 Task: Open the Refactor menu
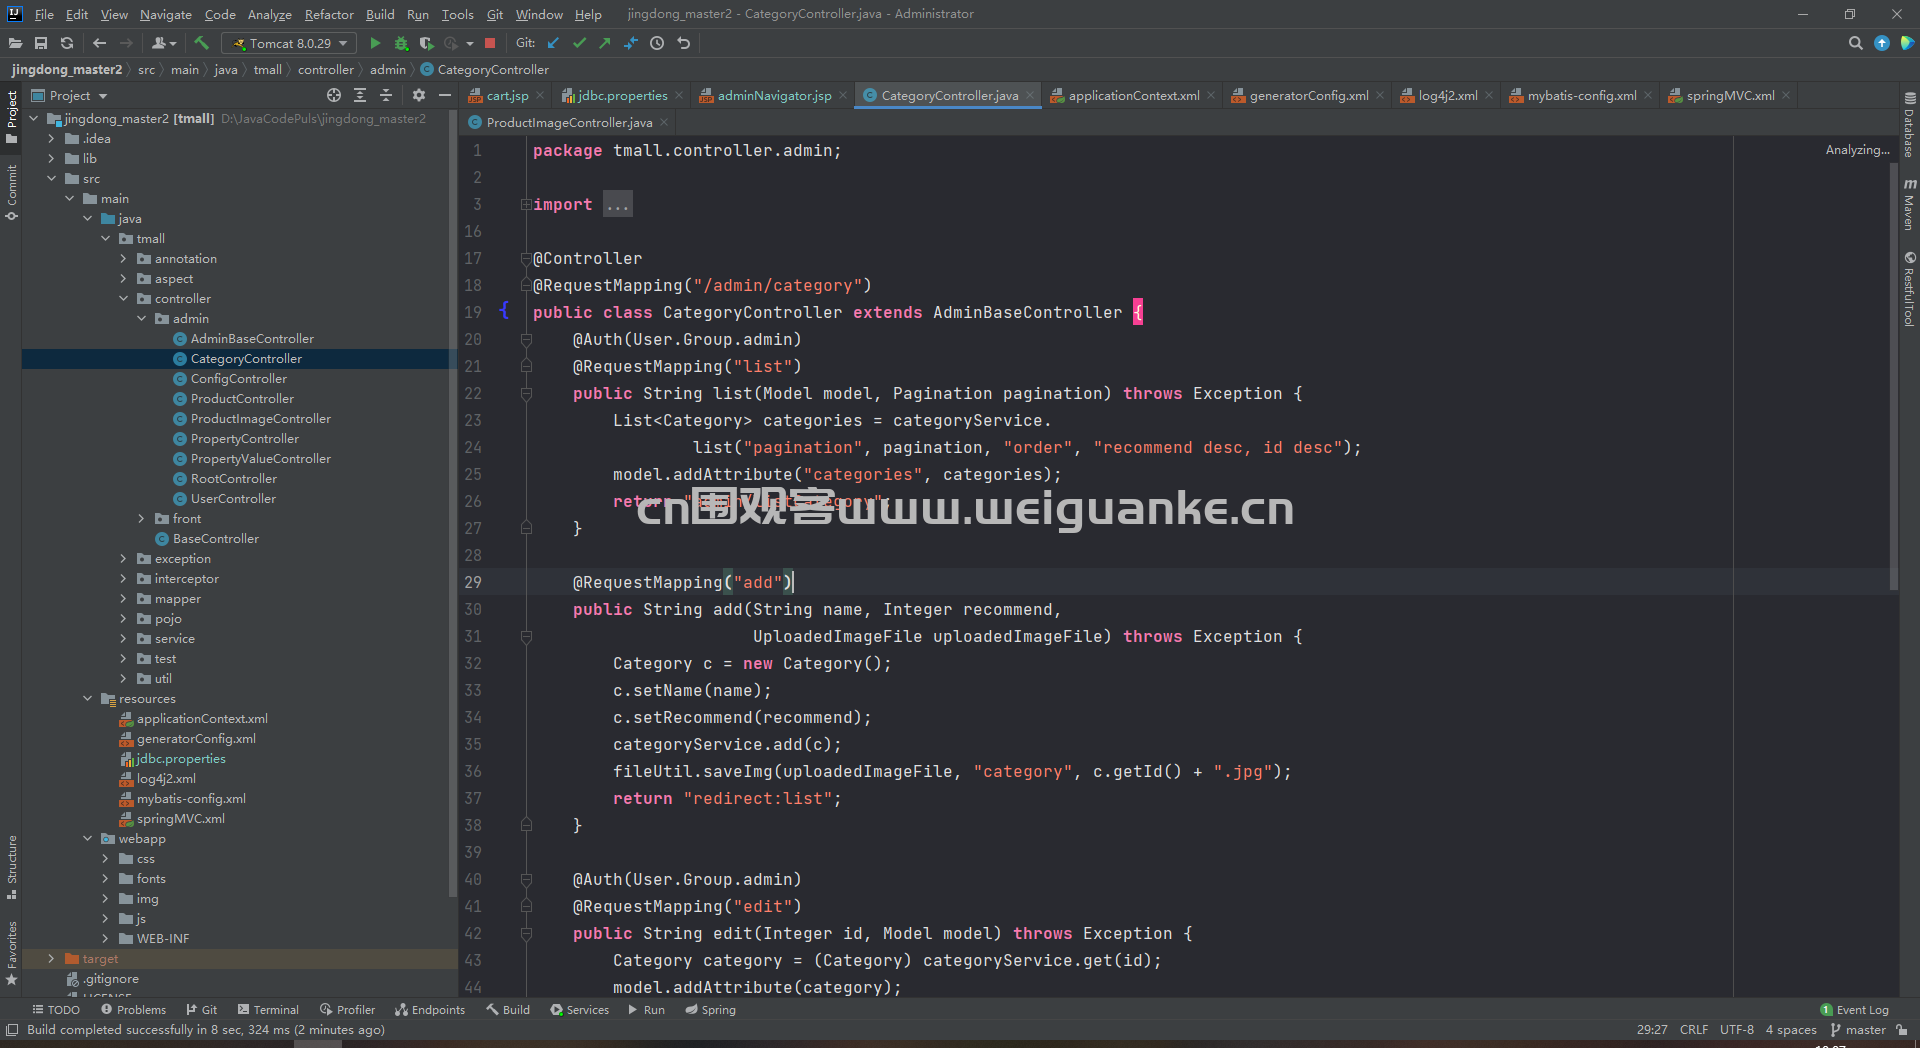coord(329,14)
